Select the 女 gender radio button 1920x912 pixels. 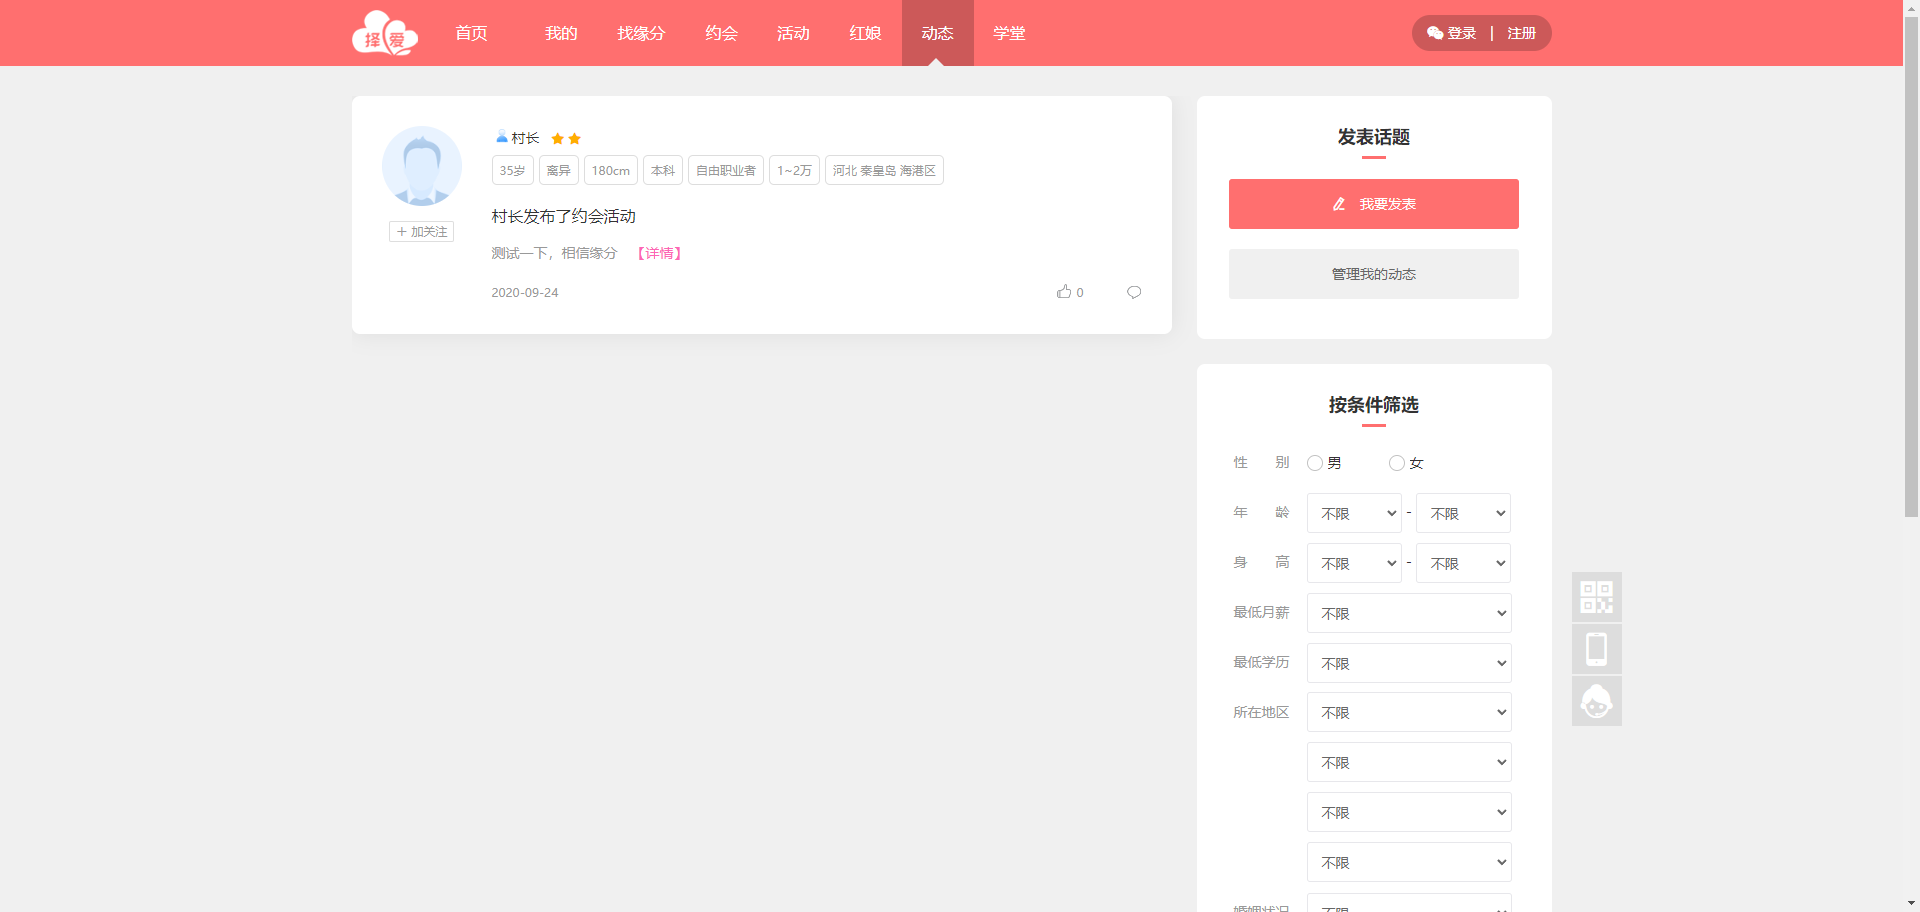click(x=1397, y=463)
